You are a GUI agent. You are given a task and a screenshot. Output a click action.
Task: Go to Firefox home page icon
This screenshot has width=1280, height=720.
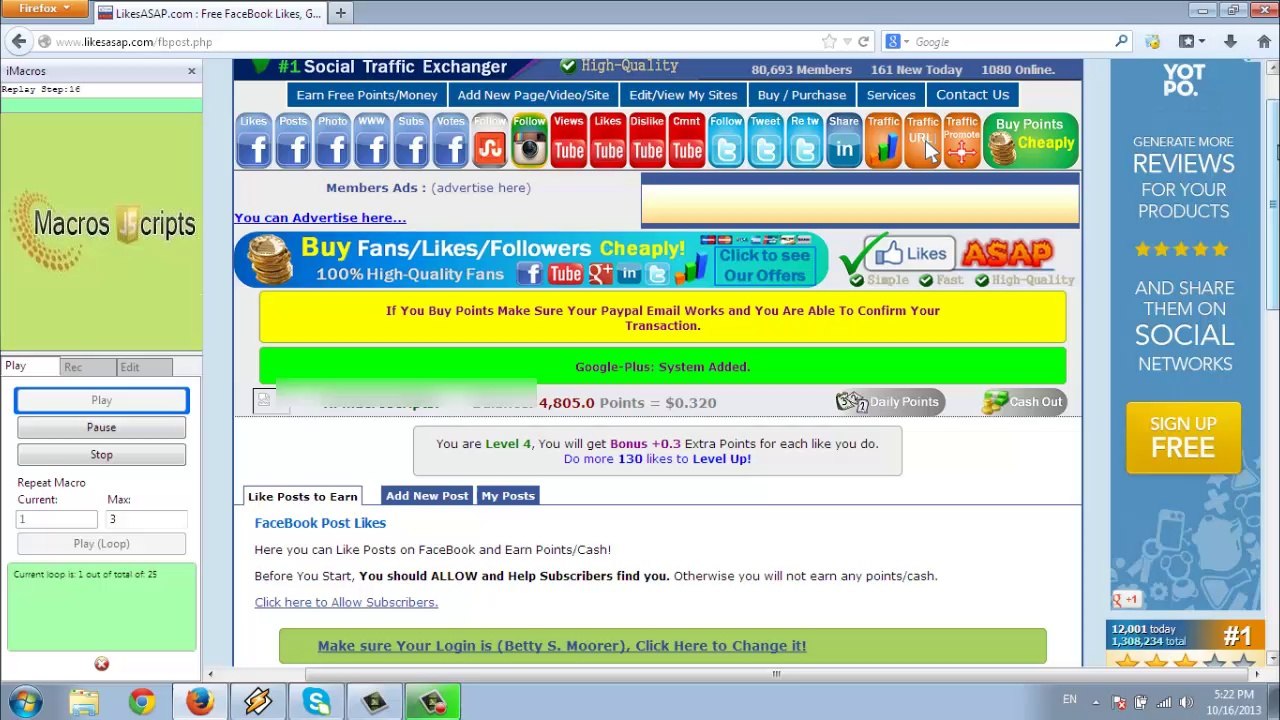click(1264, 42)
